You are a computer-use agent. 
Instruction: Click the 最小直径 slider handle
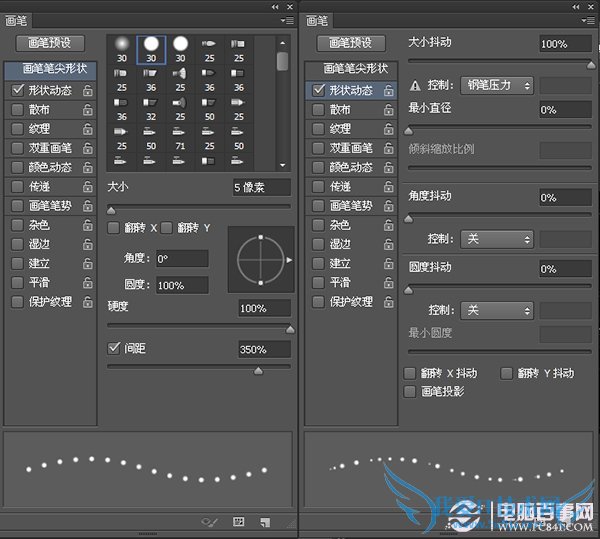[x=409, y=131]
